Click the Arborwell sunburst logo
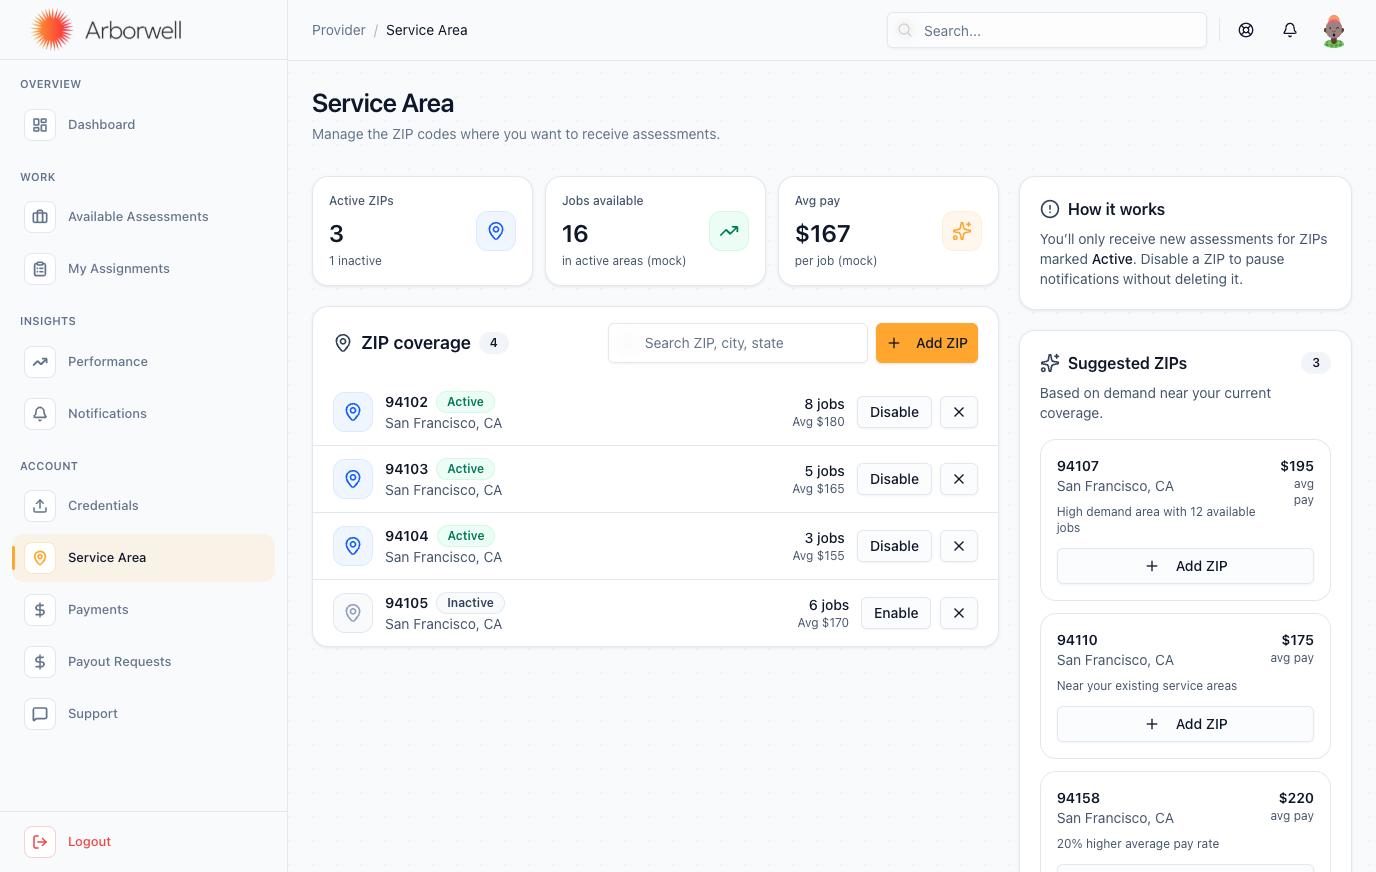This screenshot has width=1376, height=872. [51, 30]
